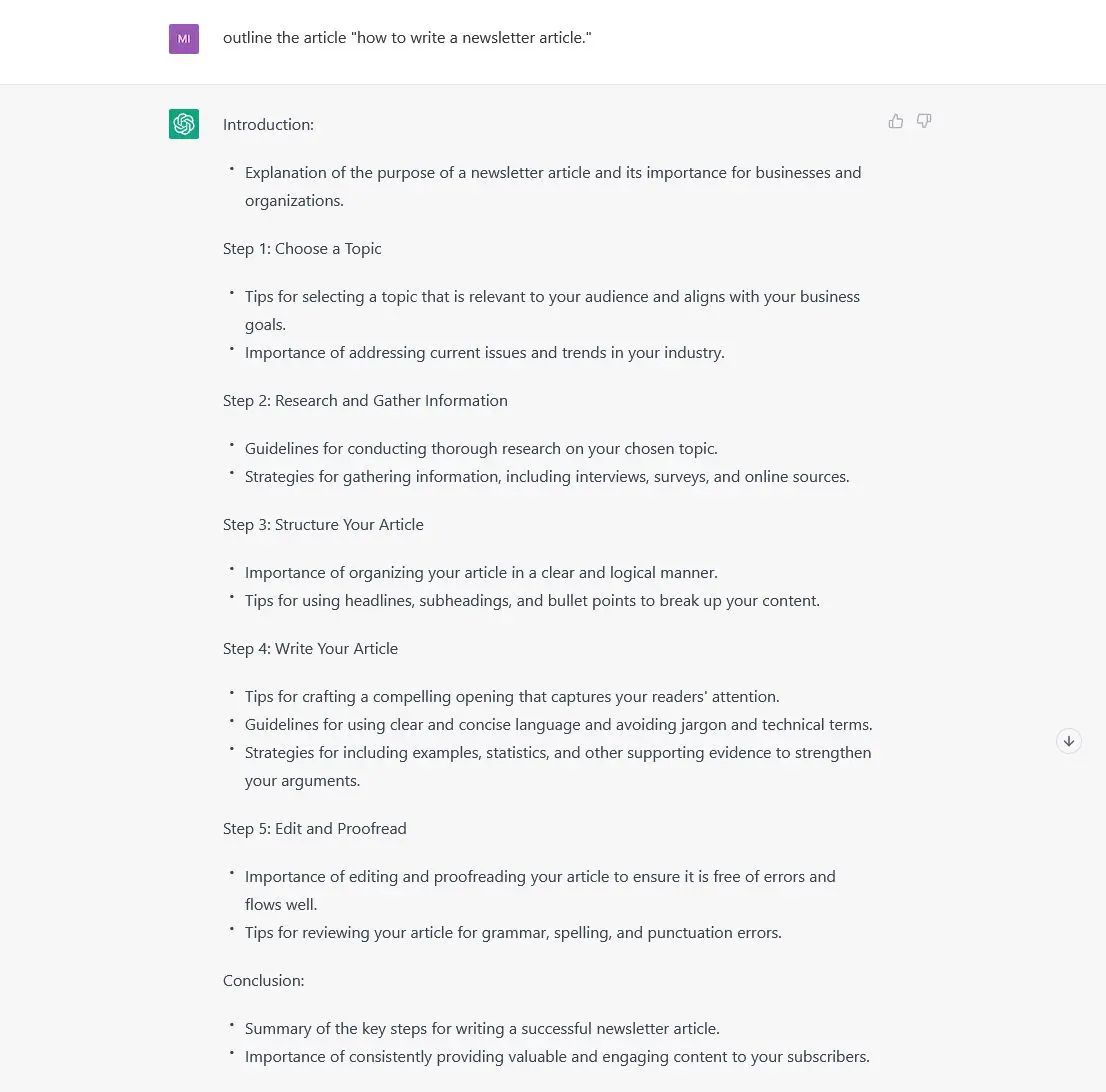Viewport: 1106px width, 1092px height.
Task: Select "Step 5: Edit and Proofread"
Action: pyautogui.click(x=314, y=828)
